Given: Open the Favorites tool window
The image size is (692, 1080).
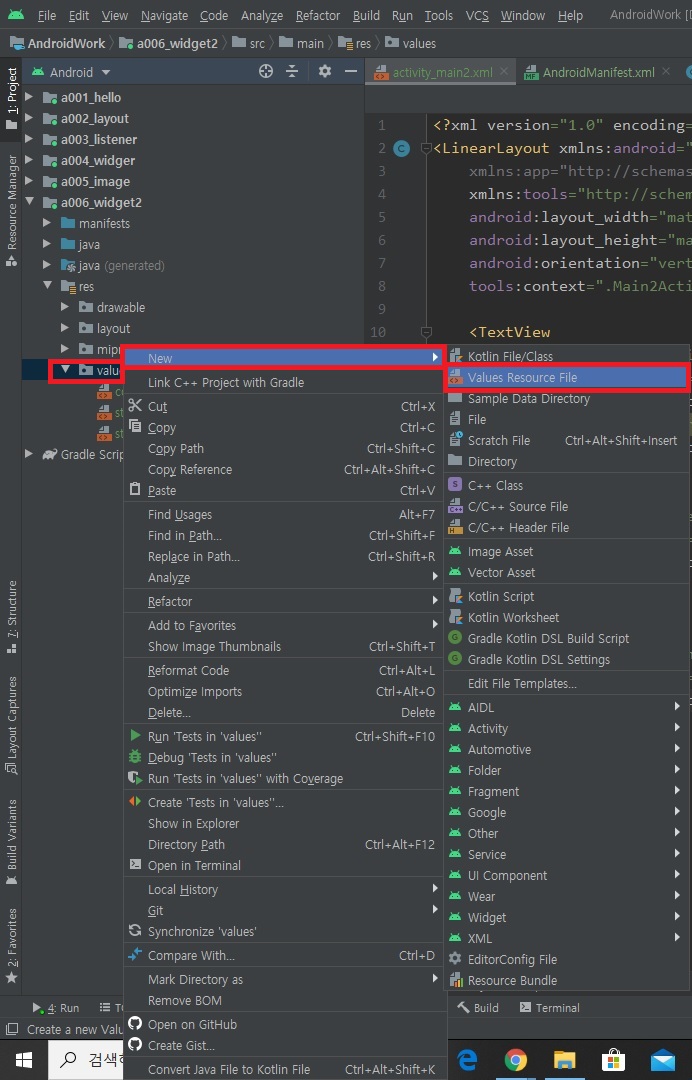Looking at the screenshot, I should pyautogui.click(x=12, y=946).
